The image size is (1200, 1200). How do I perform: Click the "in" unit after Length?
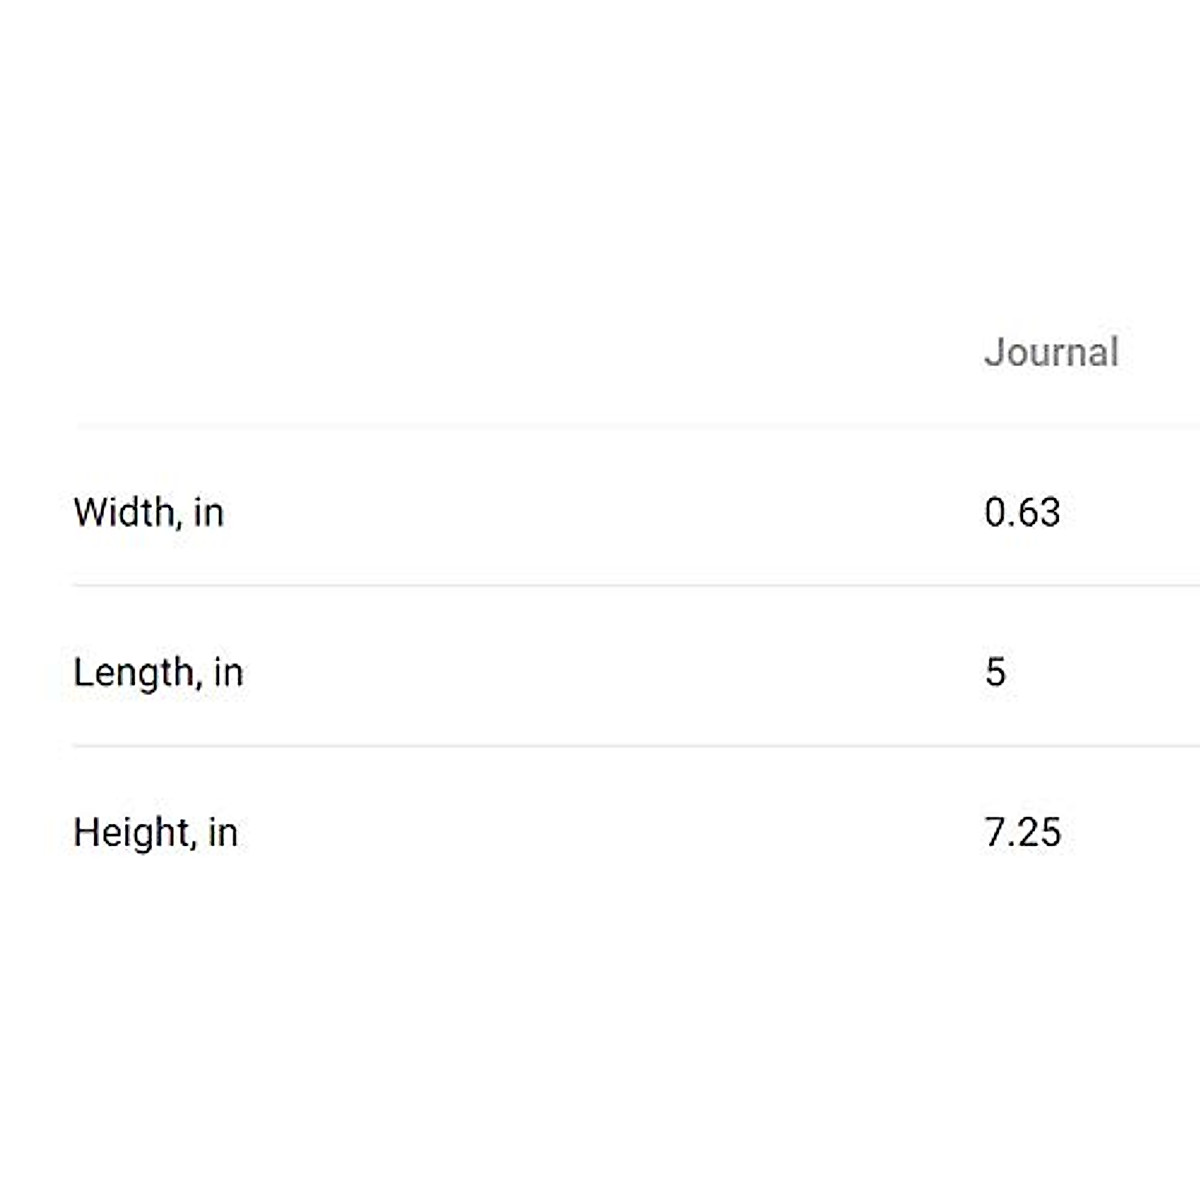point(228,673)
